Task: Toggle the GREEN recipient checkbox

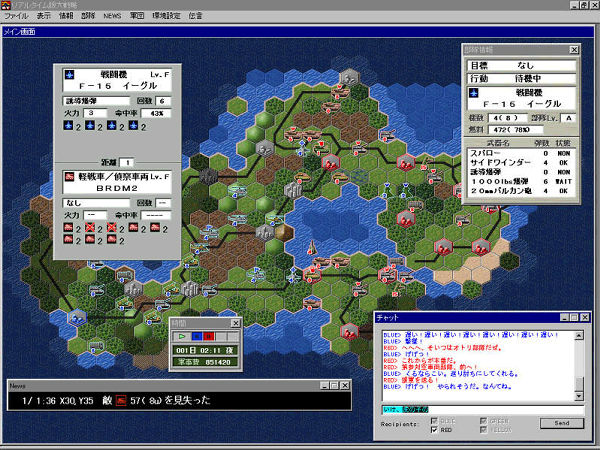Action: [483, 421]
